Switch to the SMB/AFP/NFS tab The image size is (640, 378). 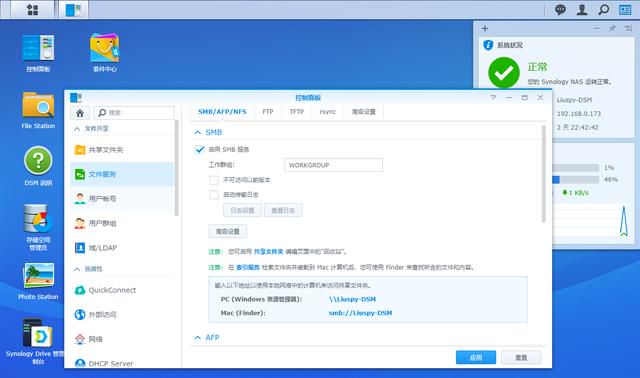pyautogui.click(x=222, y=111)
